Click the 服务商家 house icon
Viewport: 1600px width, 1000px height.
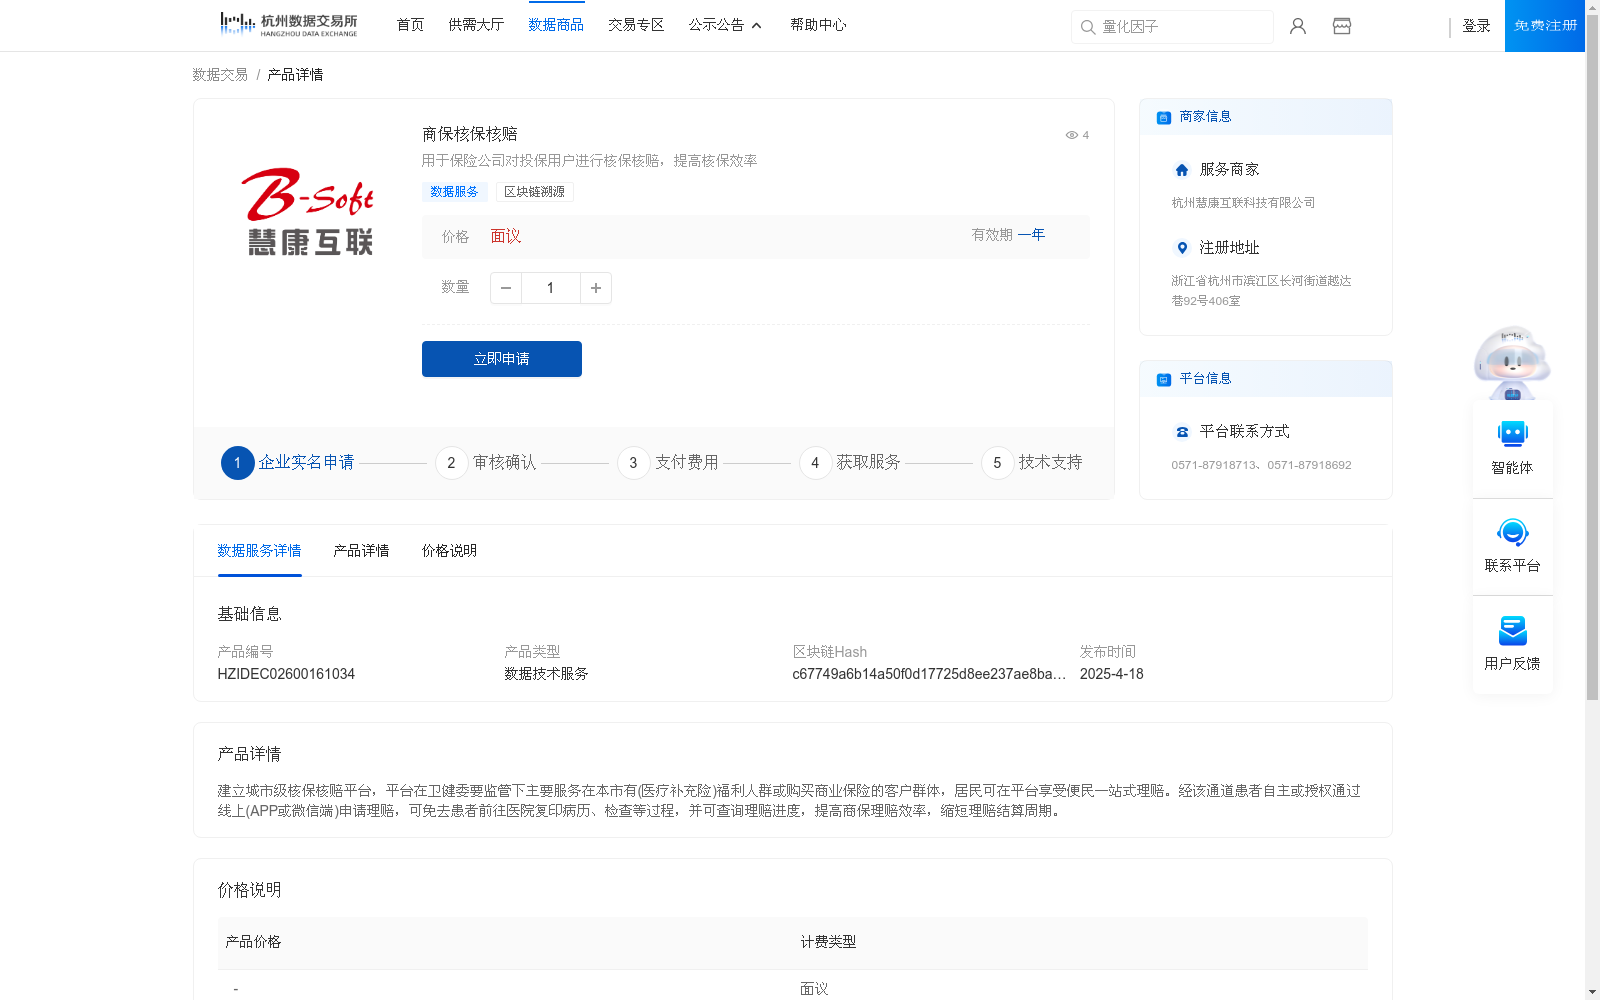pyautogui.click(x=1182, y=170)
